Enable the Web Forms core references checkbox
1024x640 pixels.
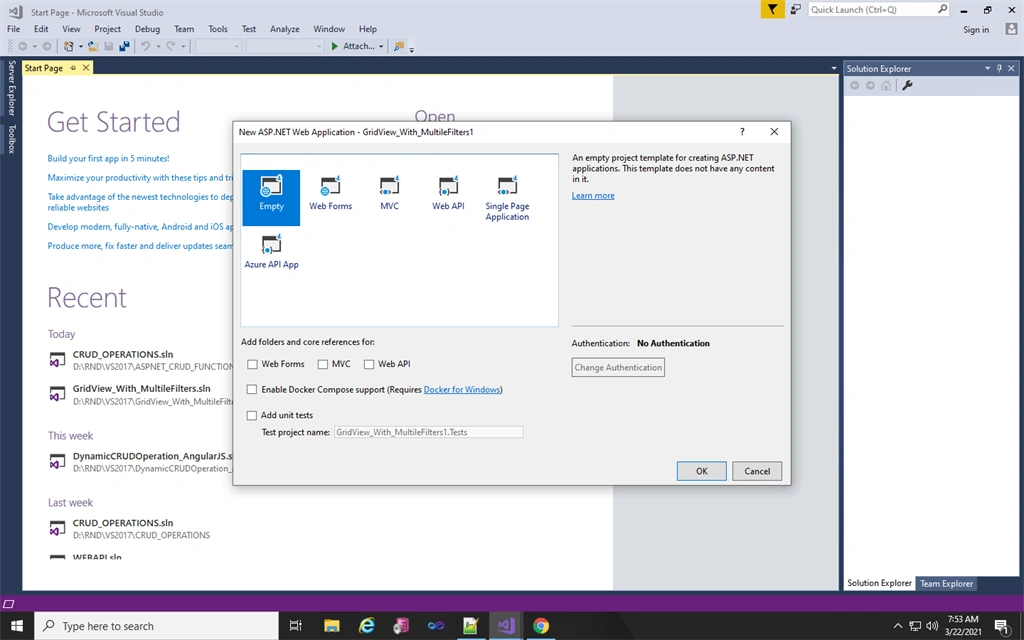[x=252, y=364]
